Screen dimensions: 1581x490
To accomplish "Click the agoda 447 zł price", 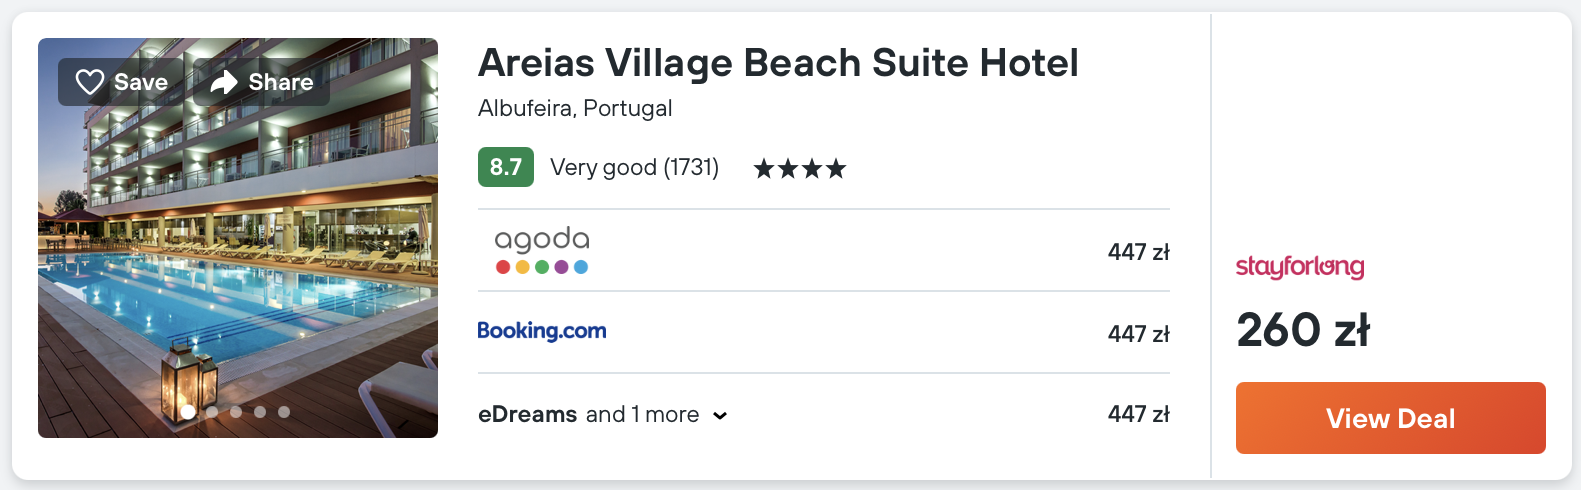I will (x=1138, y=252).
